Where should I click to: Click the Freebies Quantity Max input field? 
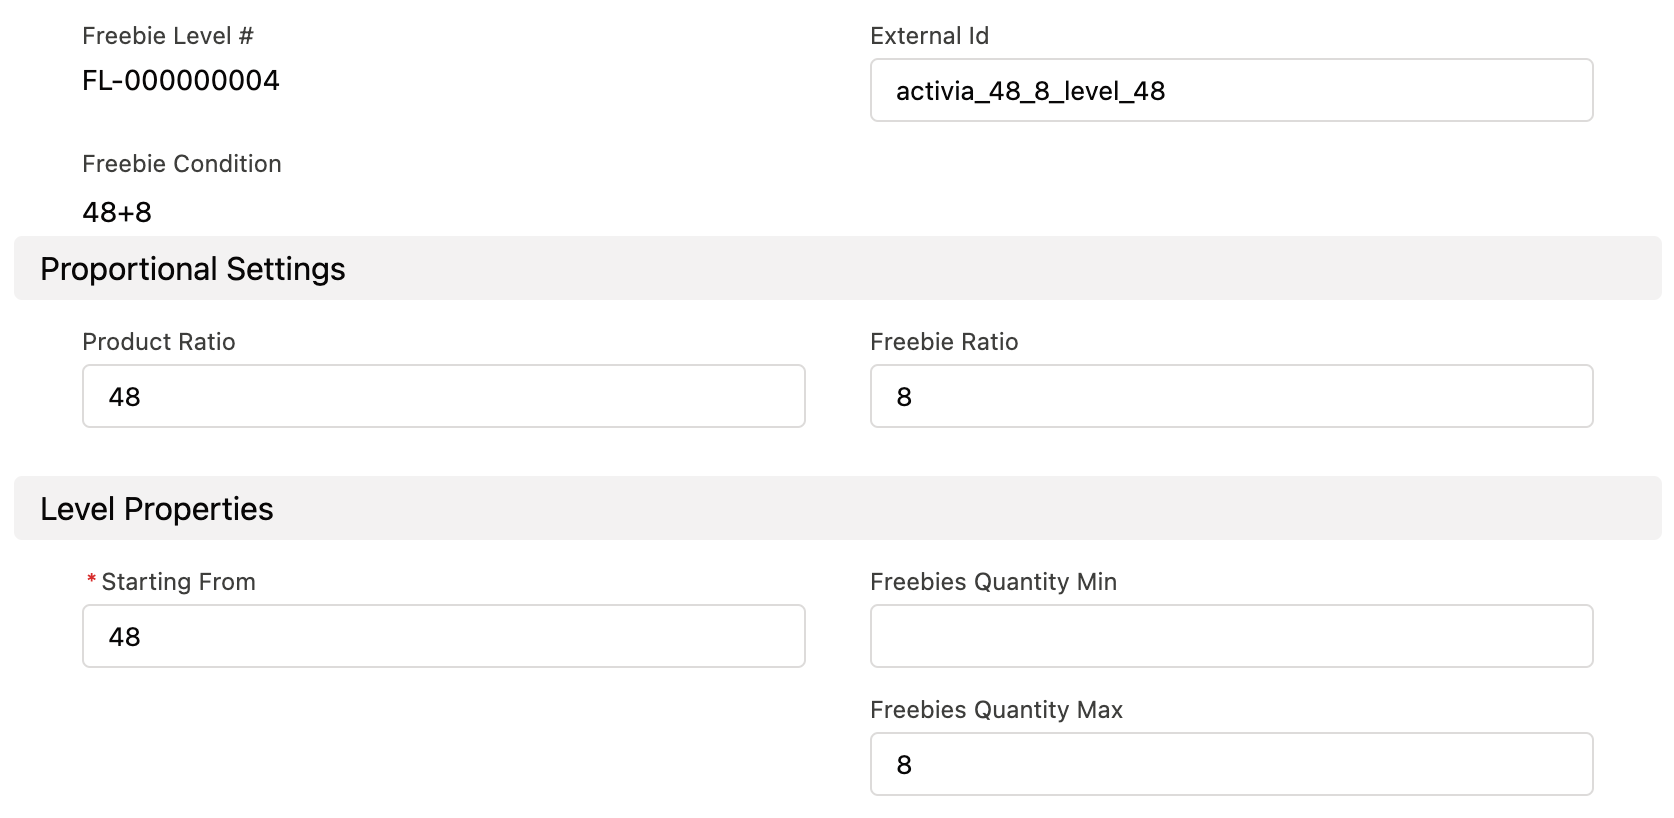(x=1230, y=764)
